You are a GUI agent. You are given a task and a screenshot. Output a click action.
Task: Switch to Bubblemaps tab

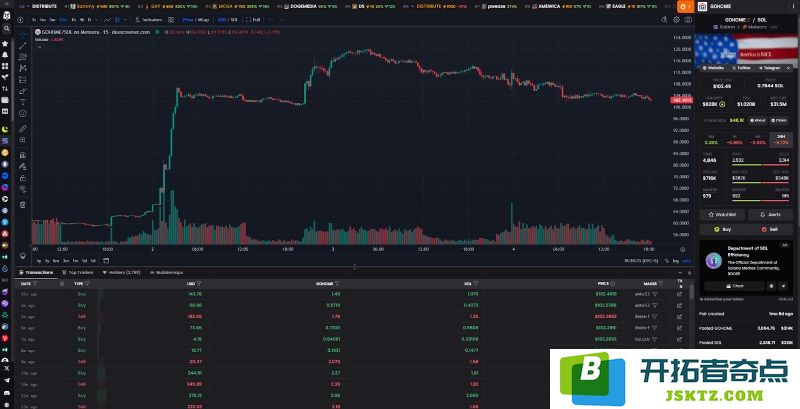pyautogui.click(x=166, y=272)
